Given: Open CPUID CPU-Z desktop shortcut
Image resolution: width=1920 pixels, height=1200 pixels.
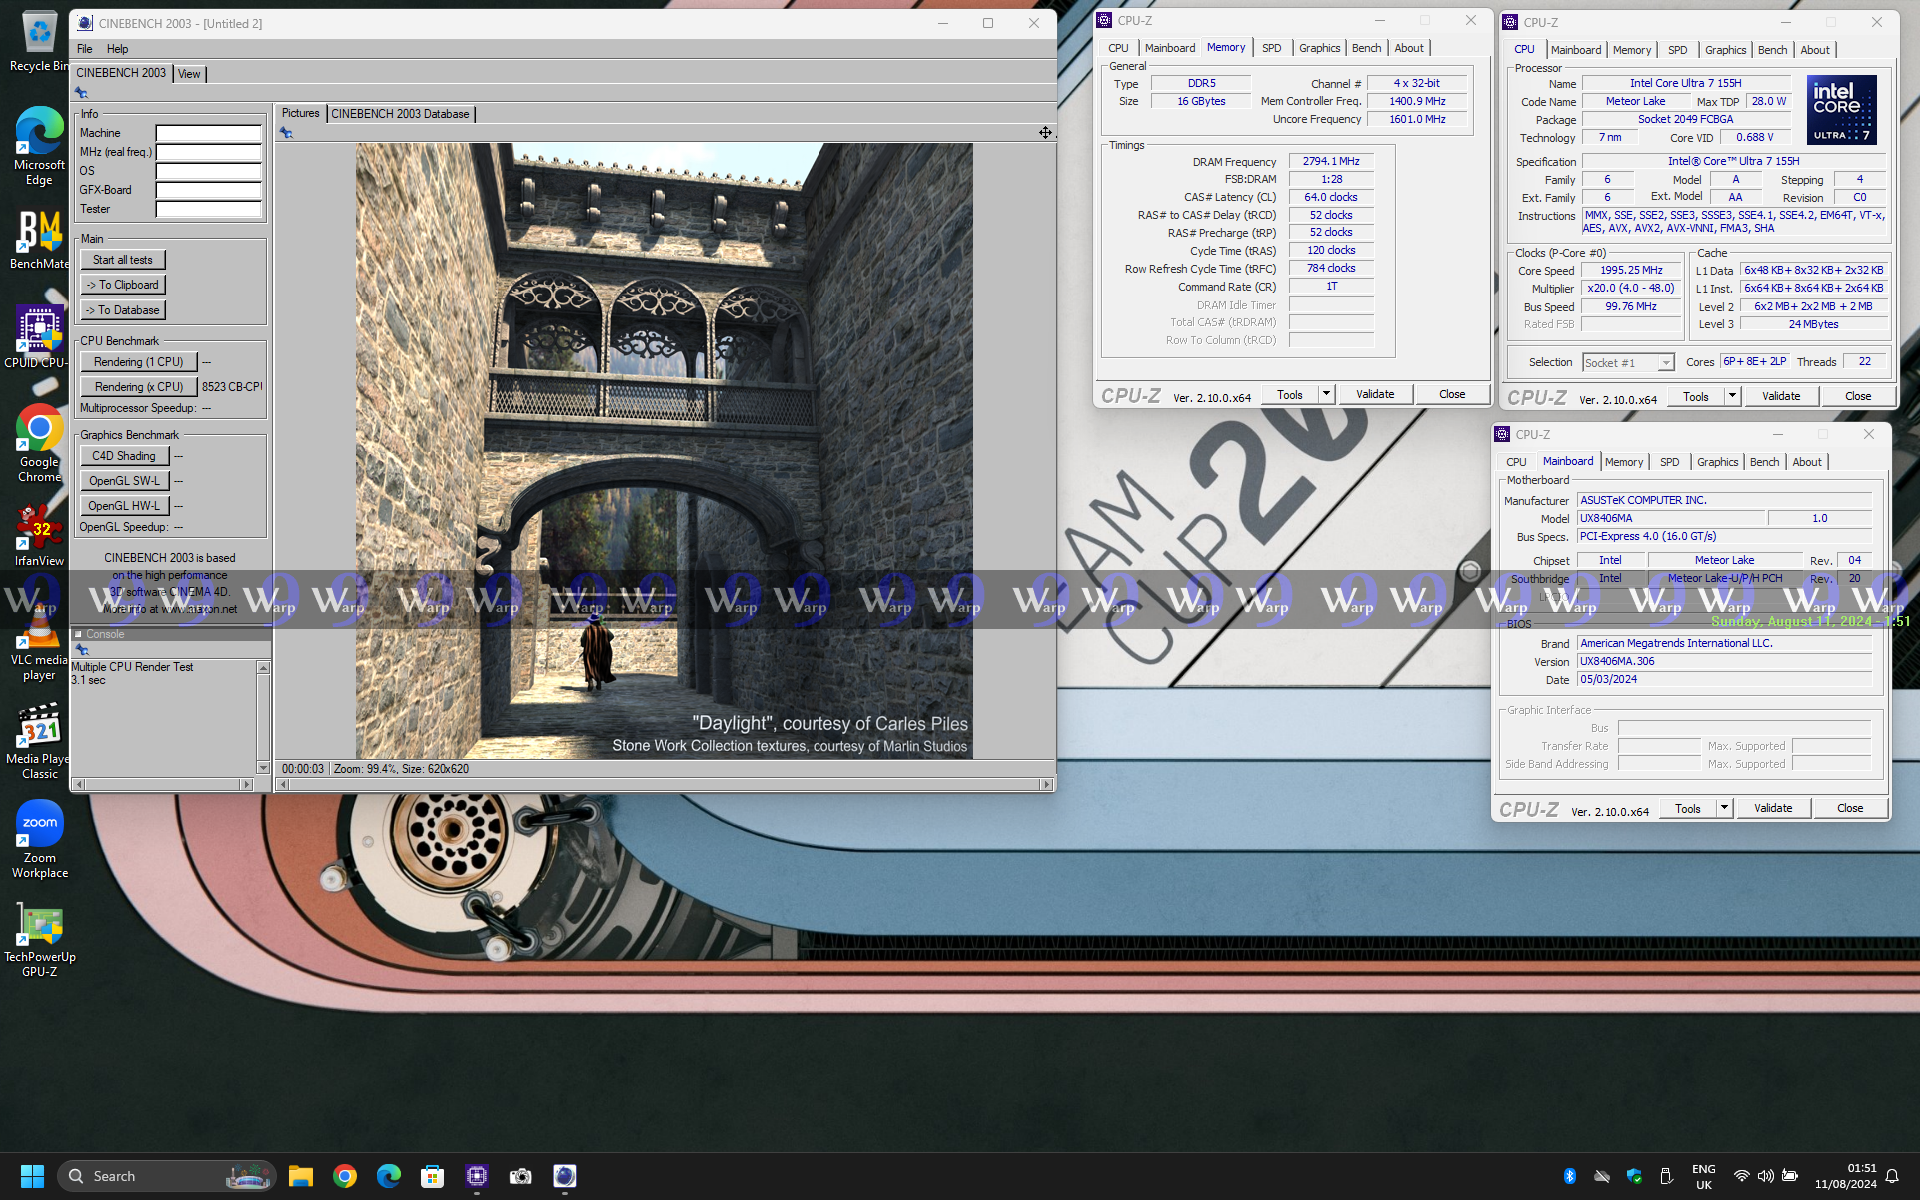Looking at the screenshot, I should (38, 338).
